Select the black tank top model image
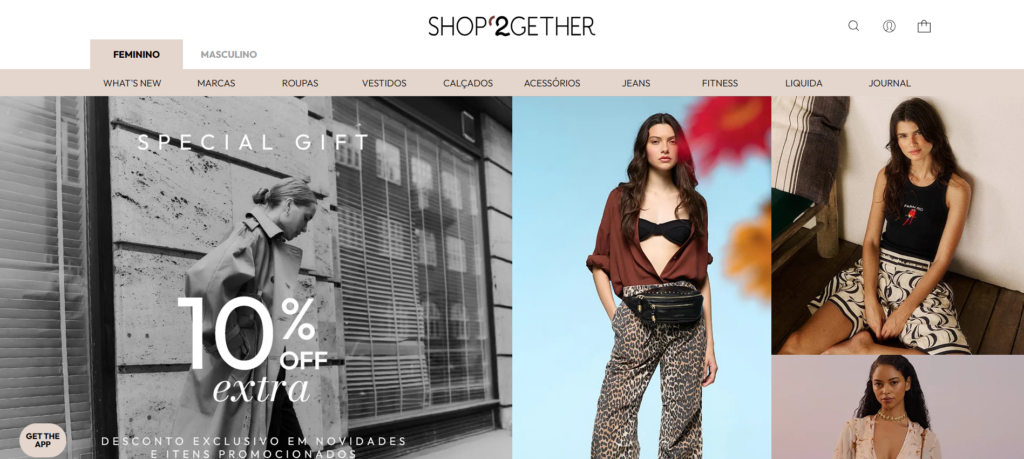This screenshot has height=459, width=1024. (x=898, y=225)
